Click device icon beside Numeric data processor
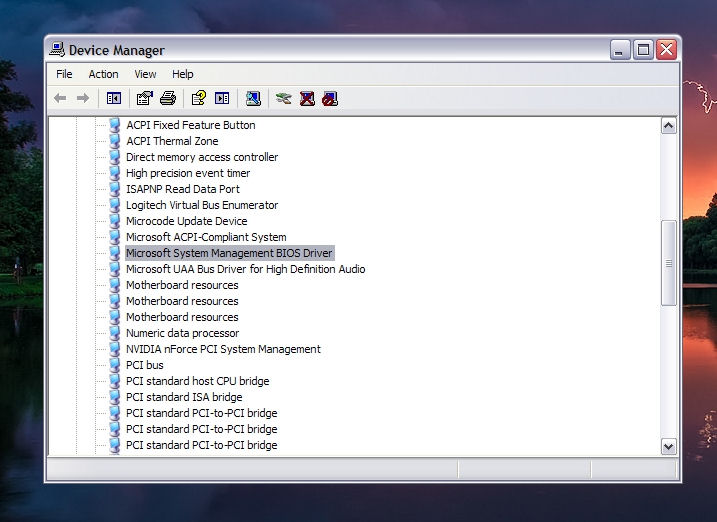This screenshot has width=717, height=522. coord(114,333)
